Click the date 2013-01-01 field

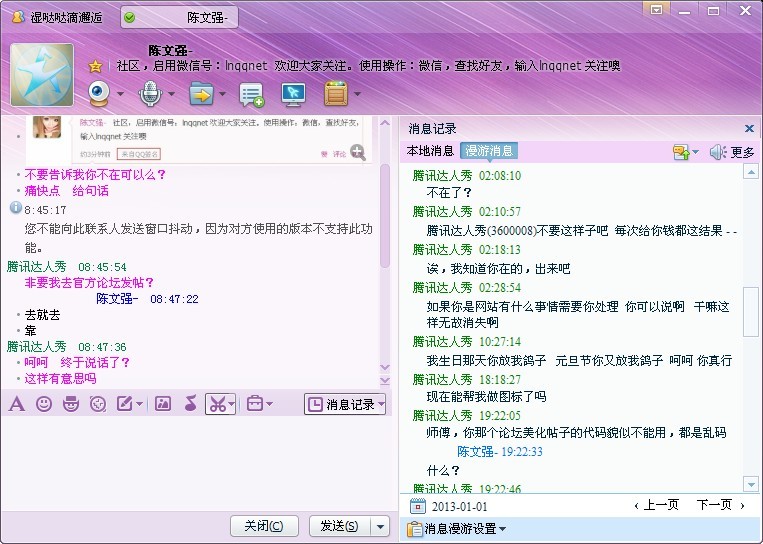[x=459, y=507]
